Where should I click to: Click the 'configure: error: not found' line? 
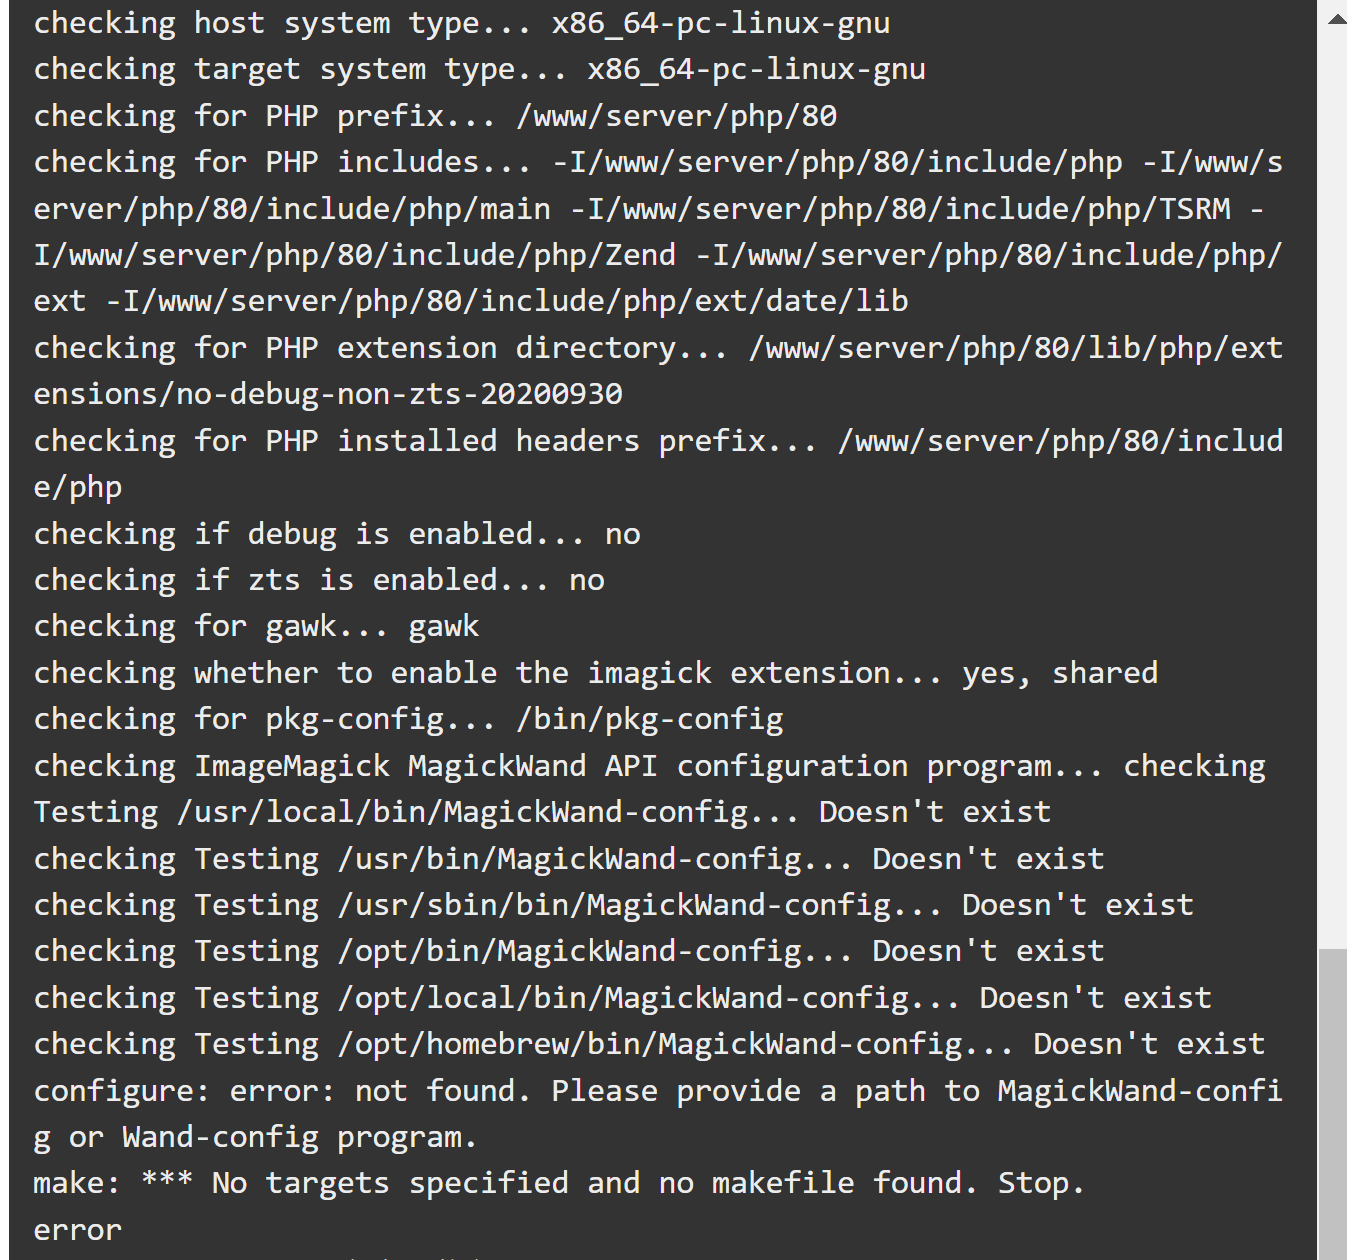pos(658,1114)
